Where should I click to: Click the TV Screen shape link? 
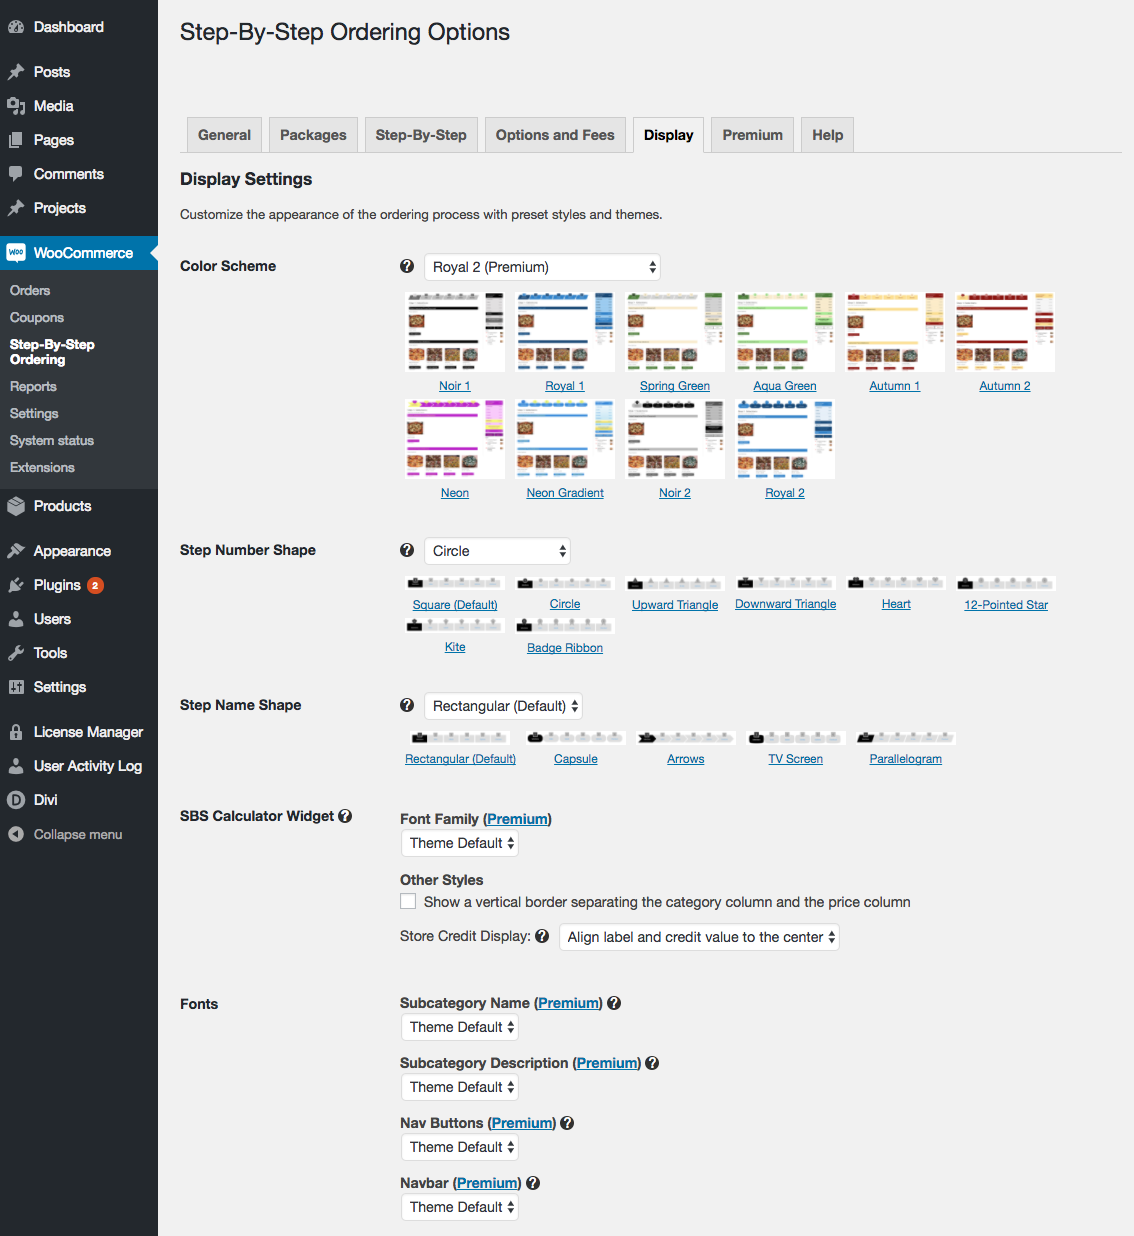(796, 759)
